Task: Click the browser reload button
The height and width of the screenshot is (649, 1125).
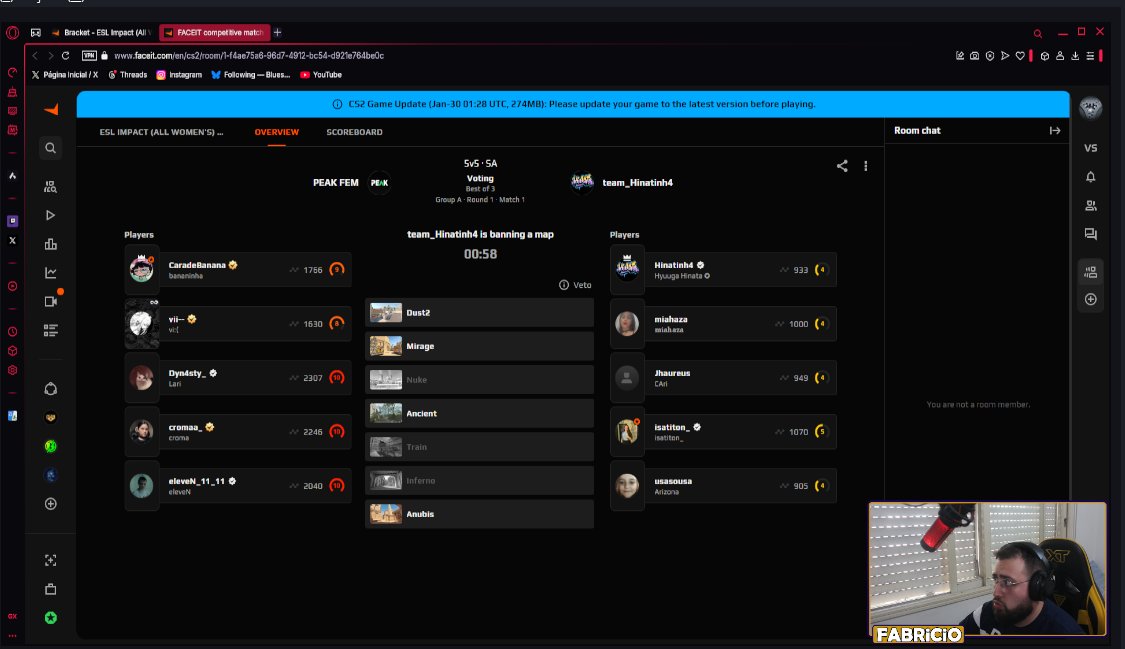Action: (65, 55)
